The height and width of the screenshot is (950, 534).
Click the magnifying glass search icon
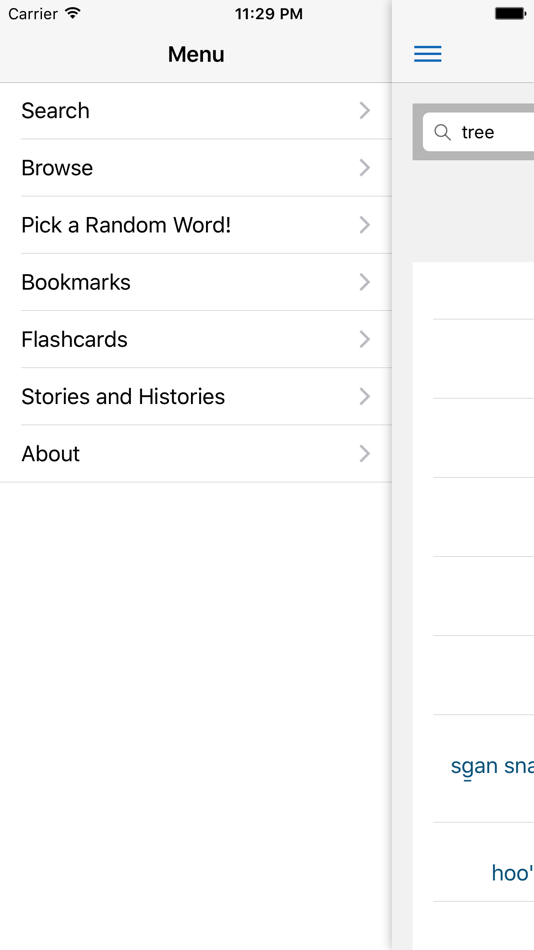coord(443,132)
